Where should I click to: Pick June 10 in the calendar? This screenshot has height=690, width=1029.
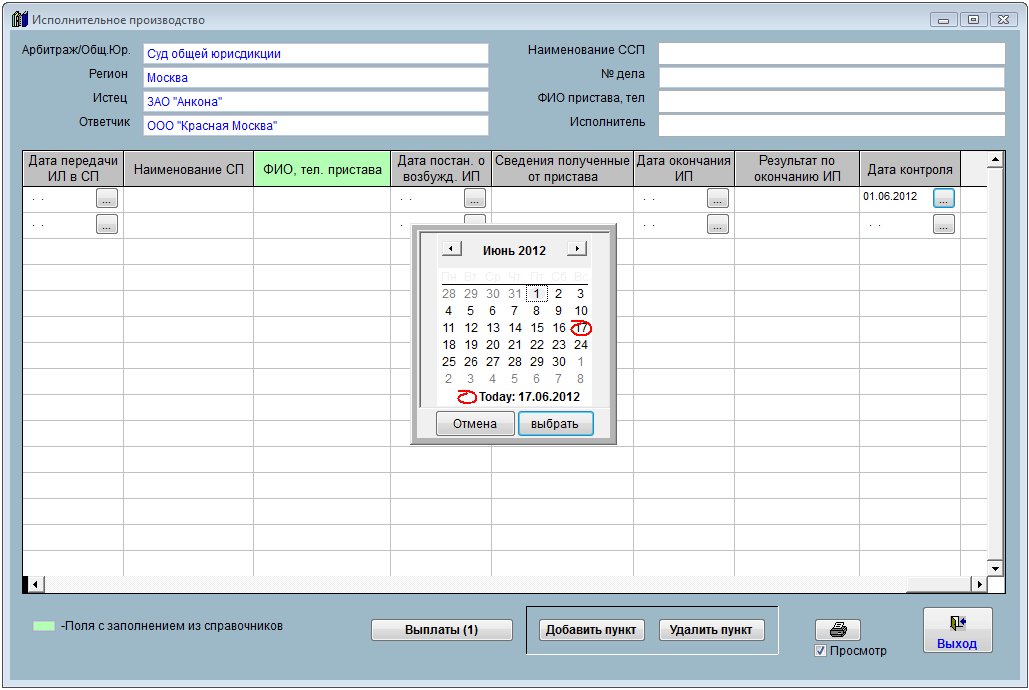pos(581,311)
